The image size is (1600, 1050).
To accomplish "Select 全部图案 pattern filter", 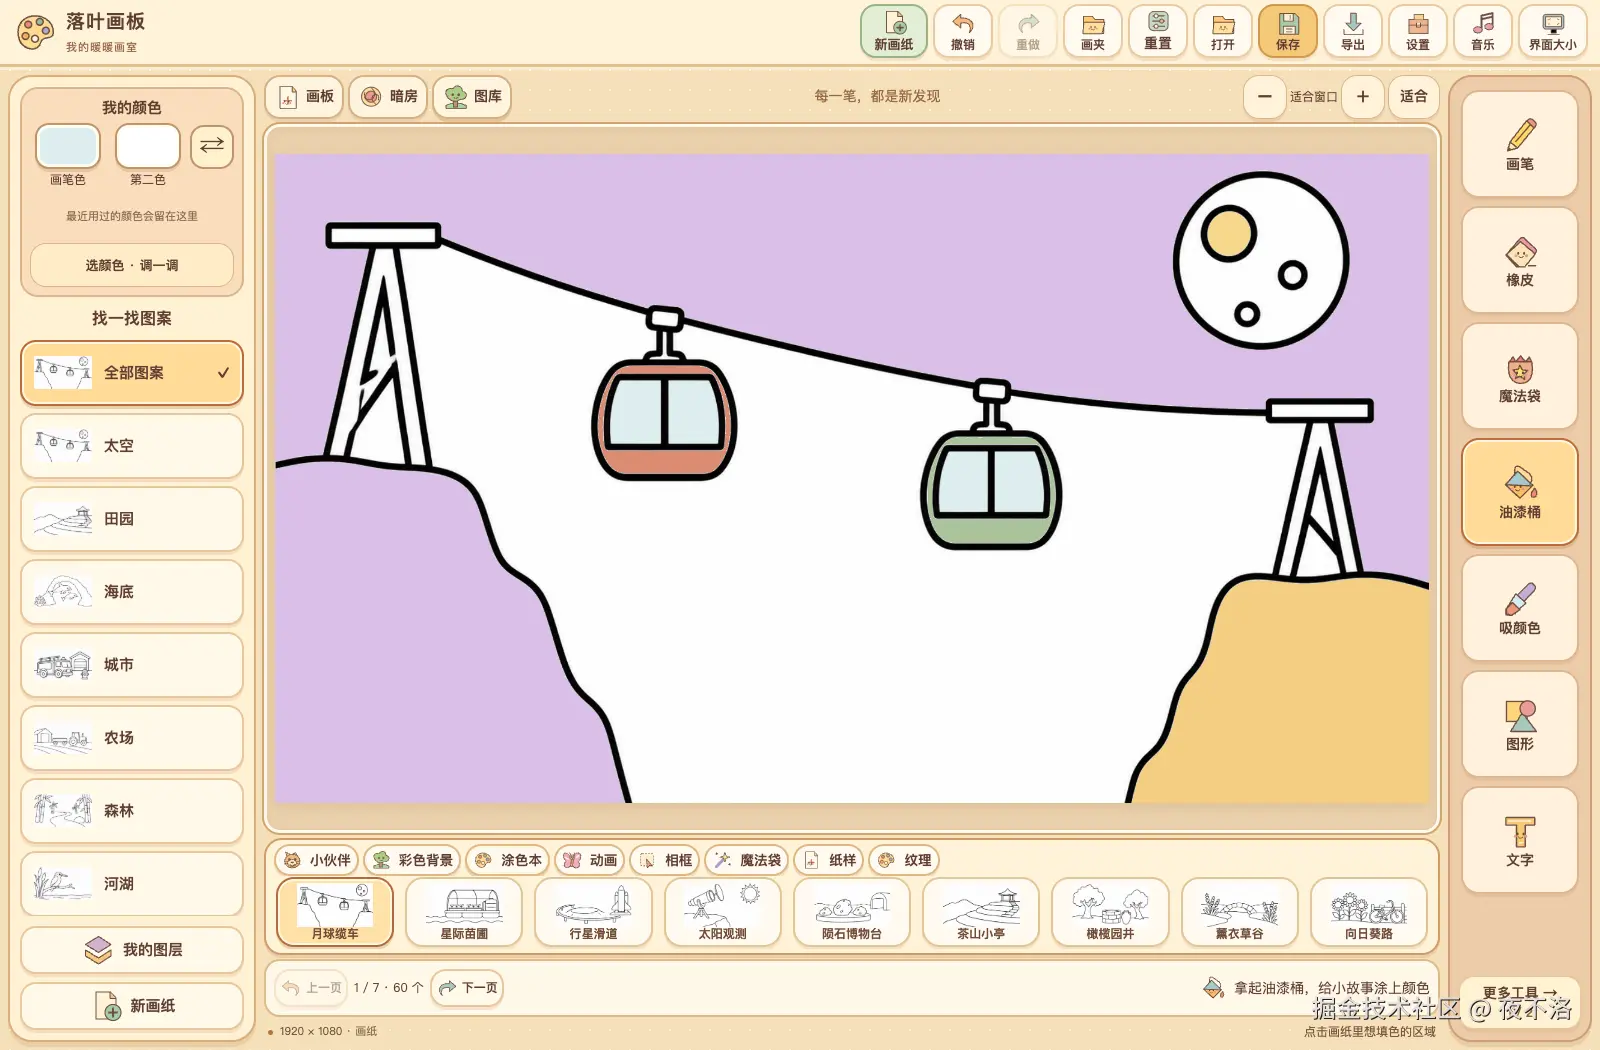I will [132, 373].
